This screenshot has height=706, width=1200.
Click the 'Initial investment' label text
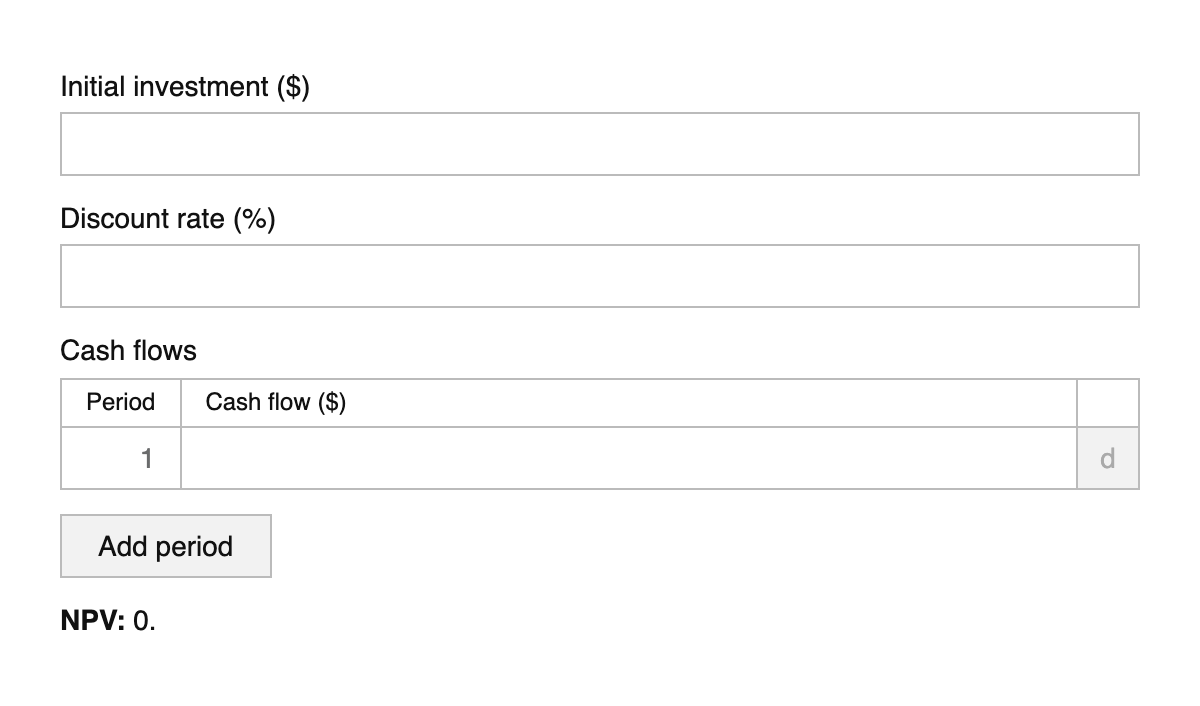[165, 87]
